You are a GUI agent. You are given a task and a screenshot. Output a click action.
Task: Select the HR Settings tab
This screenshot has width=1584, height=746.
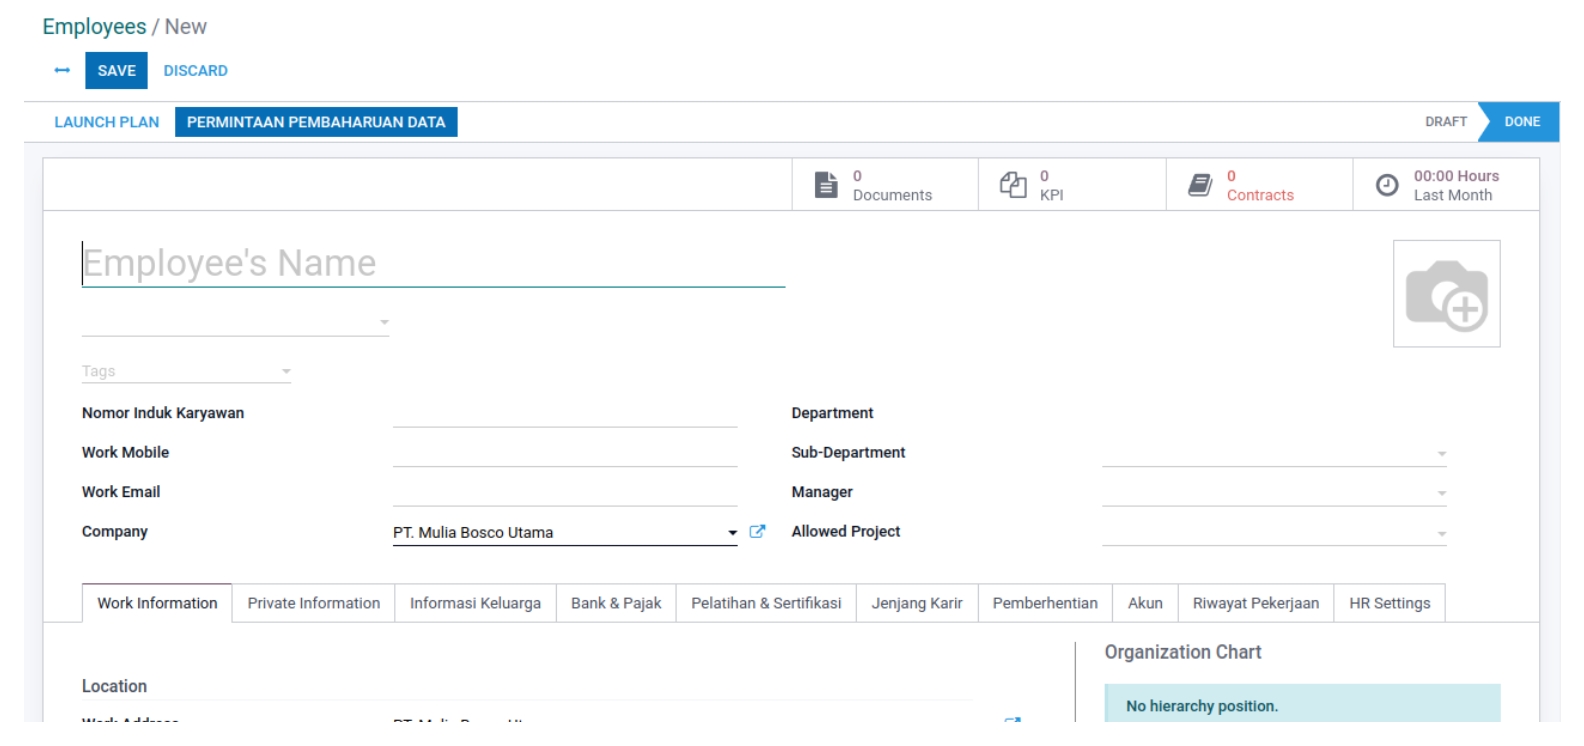(1389, 603)
